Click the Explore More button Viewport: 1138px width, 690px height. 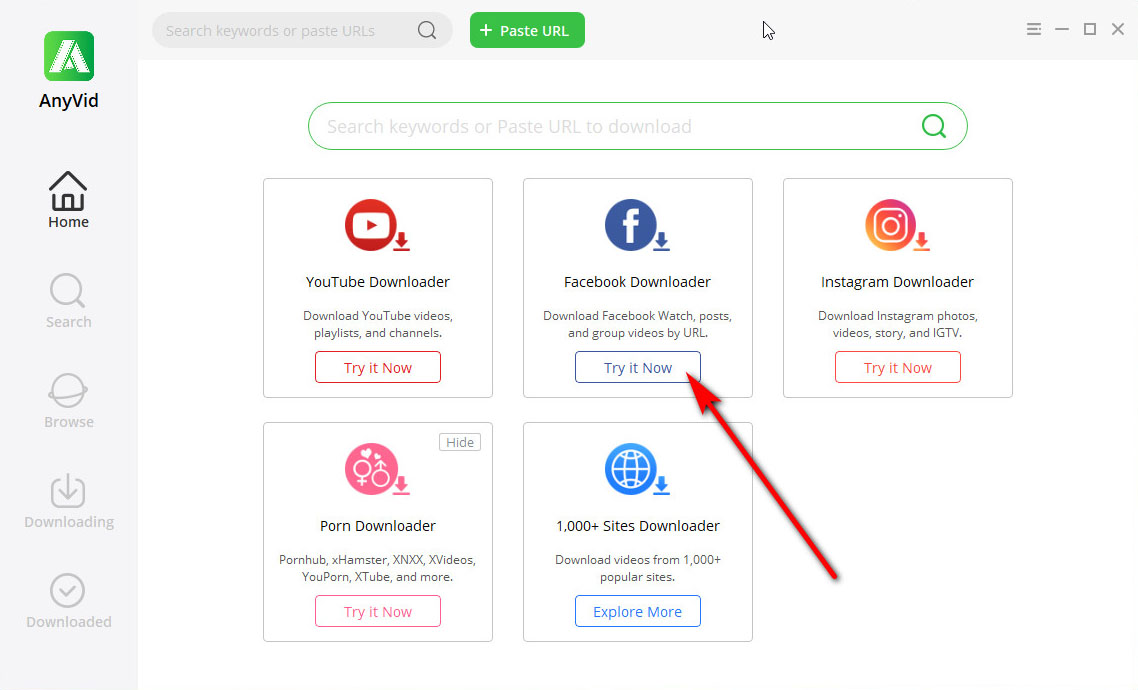[637, 611]
